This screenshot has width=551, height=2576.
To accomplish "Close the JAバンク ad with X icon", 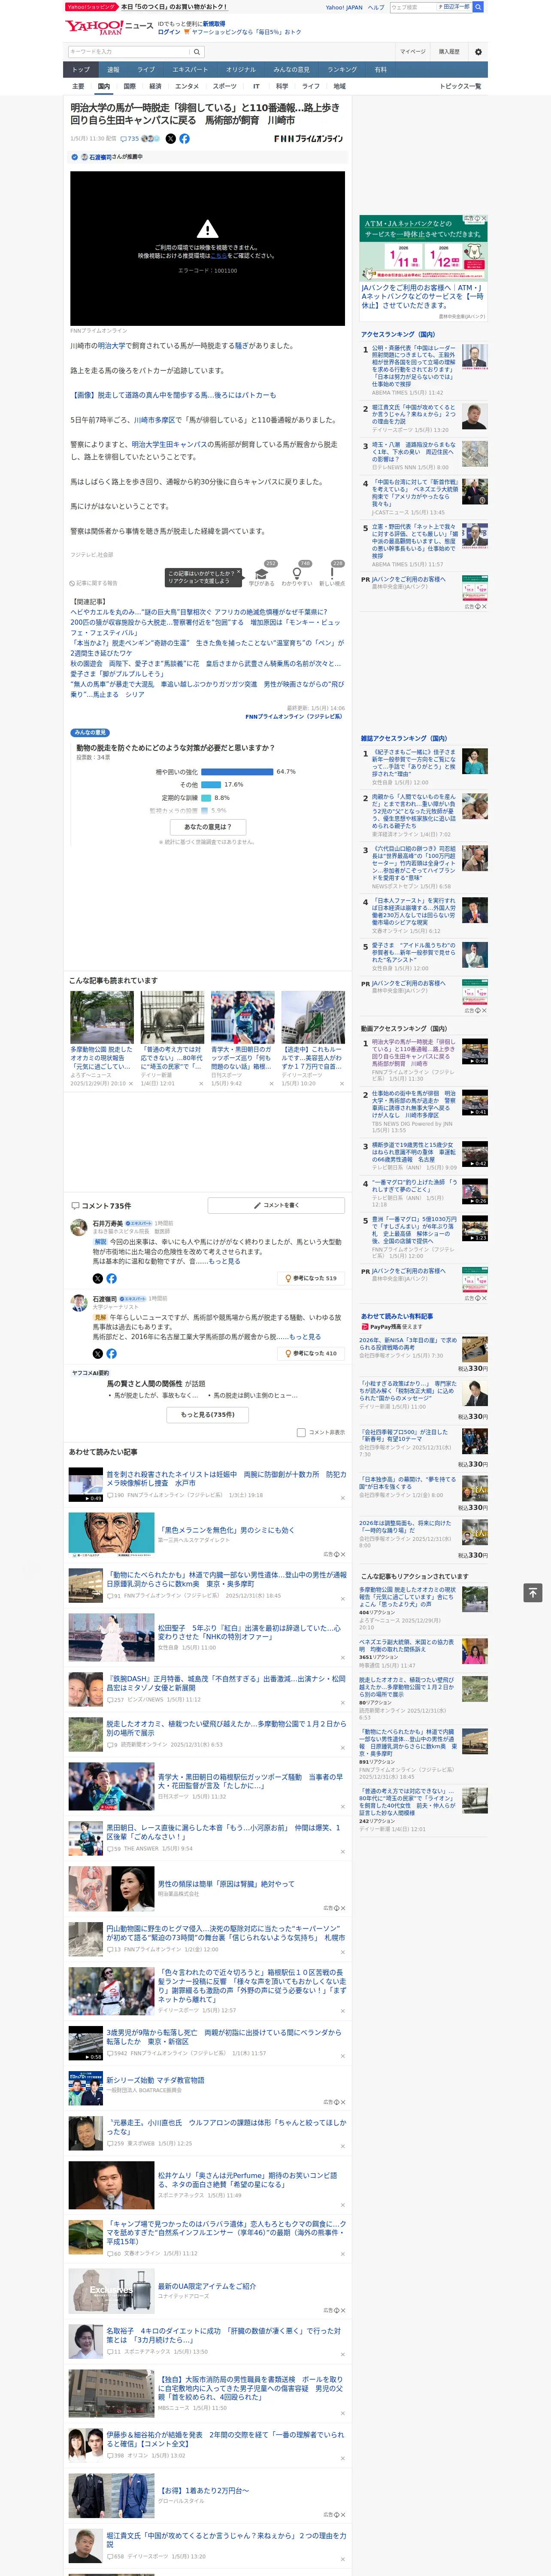I will point(484,218).
